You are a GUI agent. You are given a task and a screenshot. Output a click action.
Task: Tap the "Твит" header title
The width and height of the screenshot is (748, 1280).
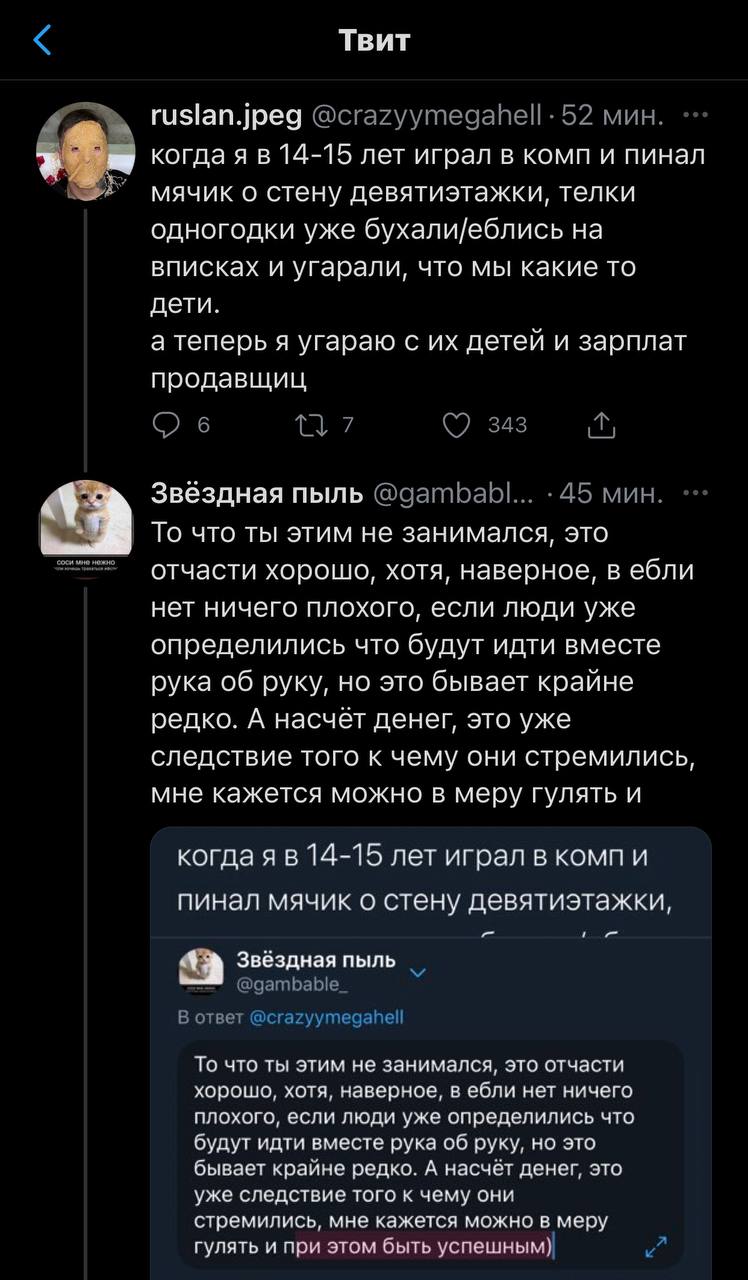click(374, 41)
